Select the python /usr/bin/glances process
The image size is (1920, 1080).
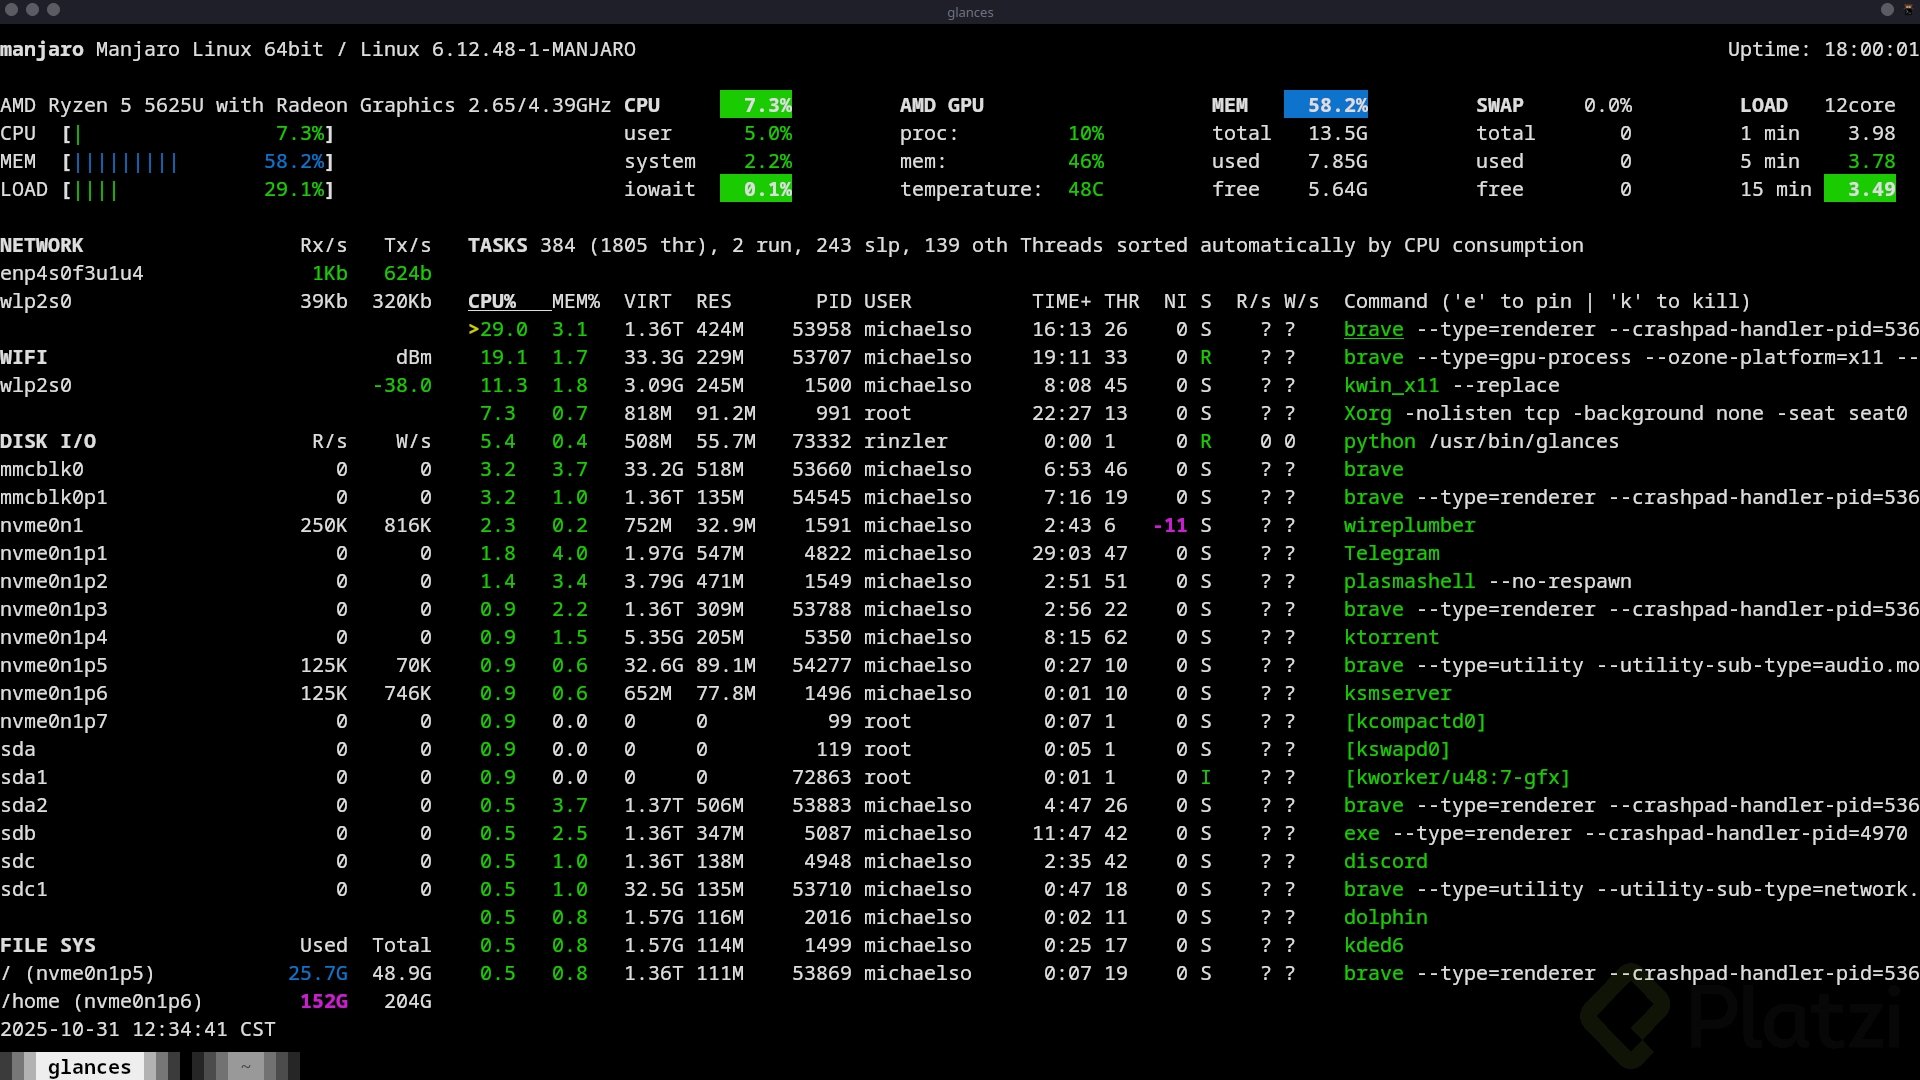click(x=1480, y=441)
